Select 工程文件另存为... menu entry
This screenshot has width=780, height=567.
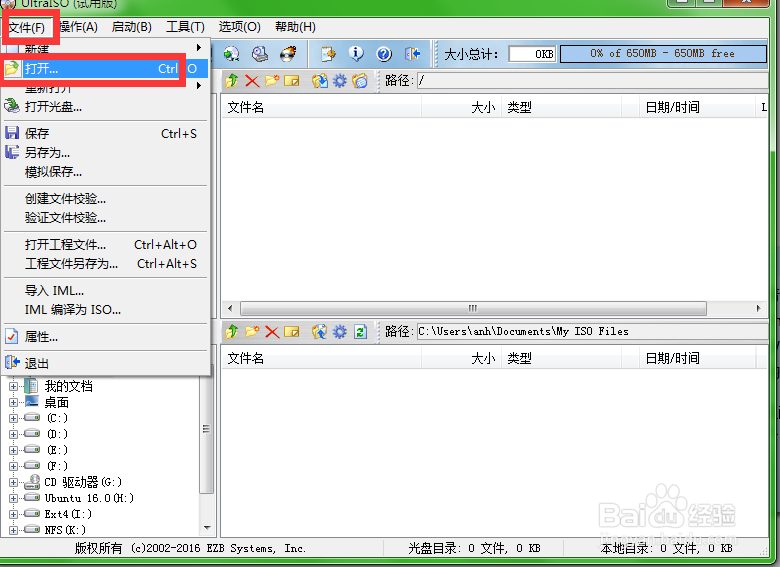(104, 264)
